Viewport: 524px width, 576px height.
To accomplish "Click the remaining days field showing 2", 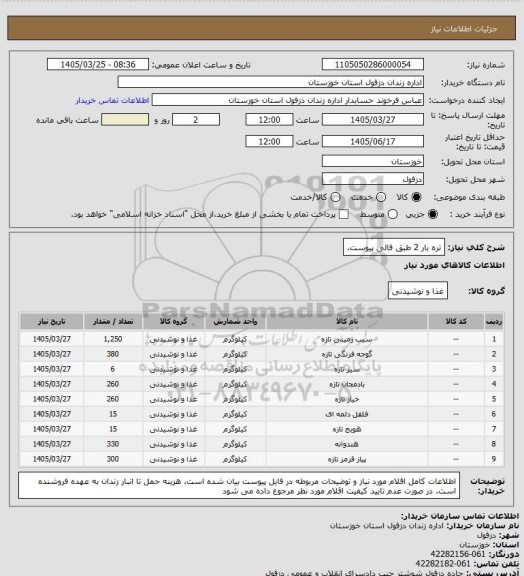I will [x=196, y=120].
